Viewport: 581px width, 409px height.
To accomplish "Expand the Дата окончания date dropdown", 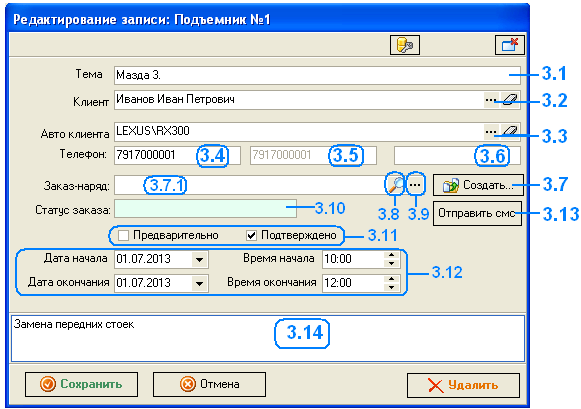I will (199, 283).
